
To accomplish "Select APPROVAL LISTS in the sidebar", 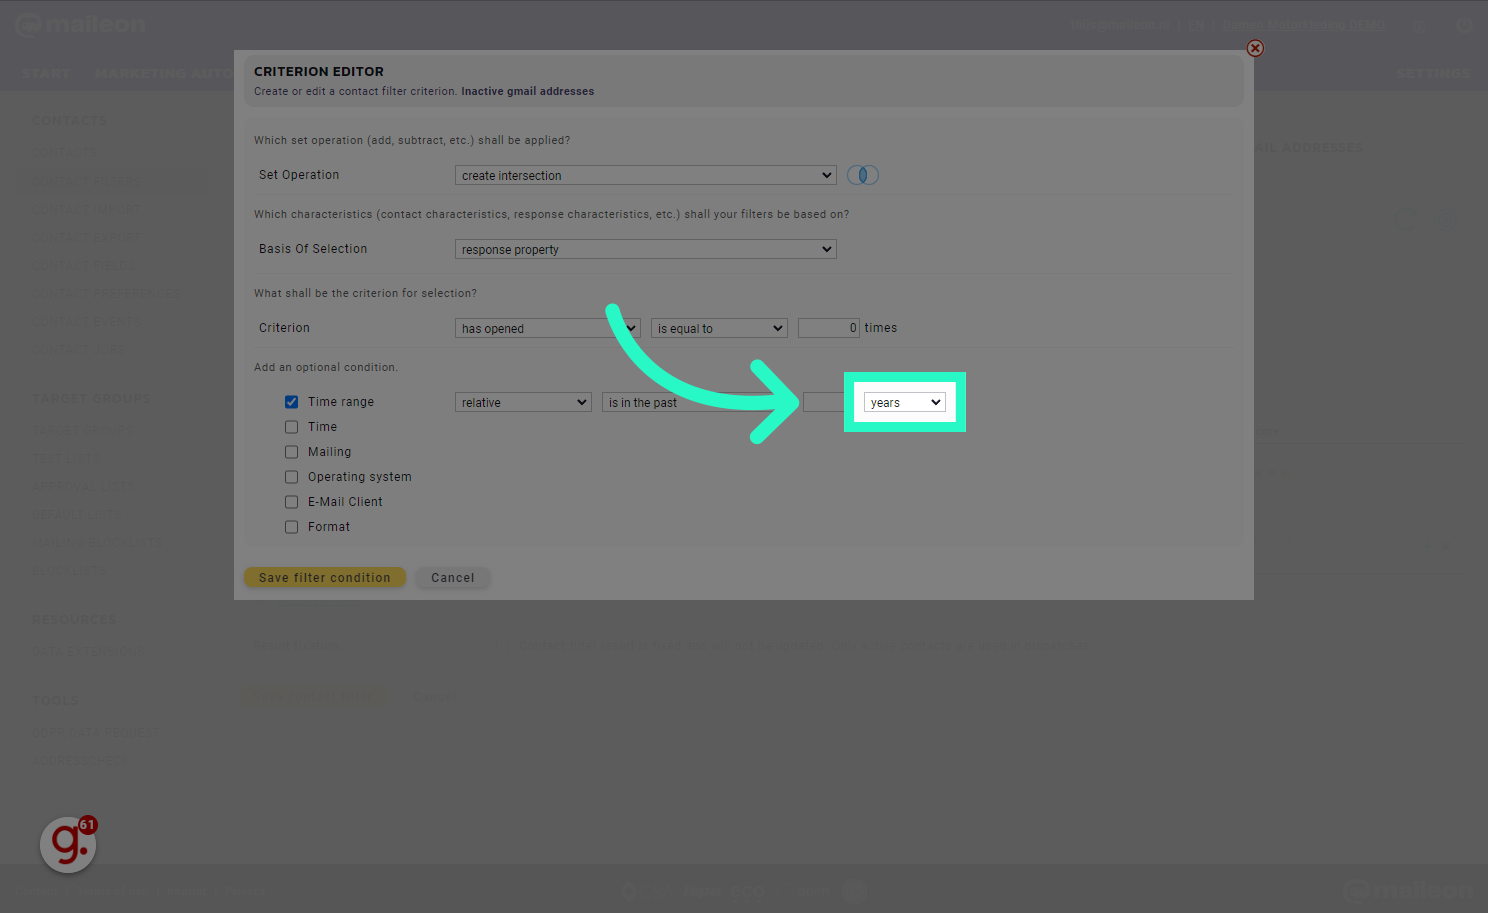I will pyautogui.click(x=83, y=486).
